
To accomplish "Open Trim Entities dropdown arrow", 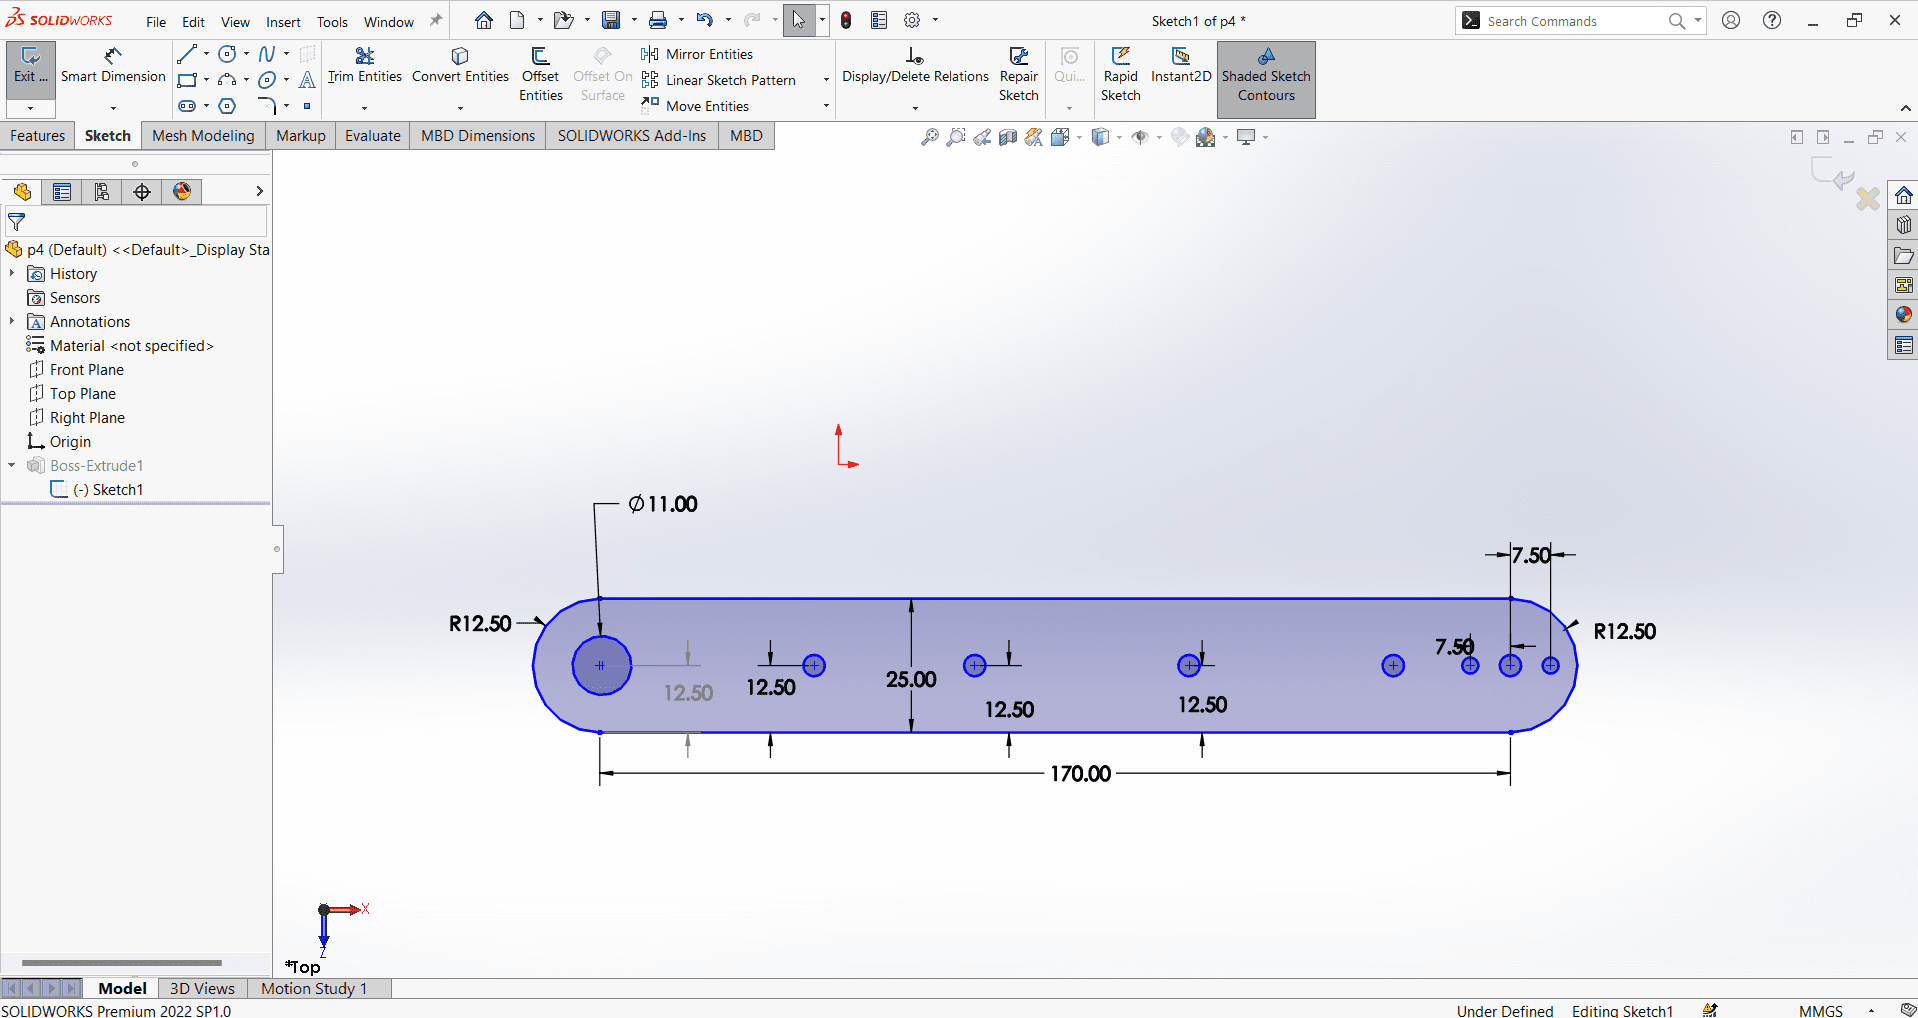I will (364, 107).
